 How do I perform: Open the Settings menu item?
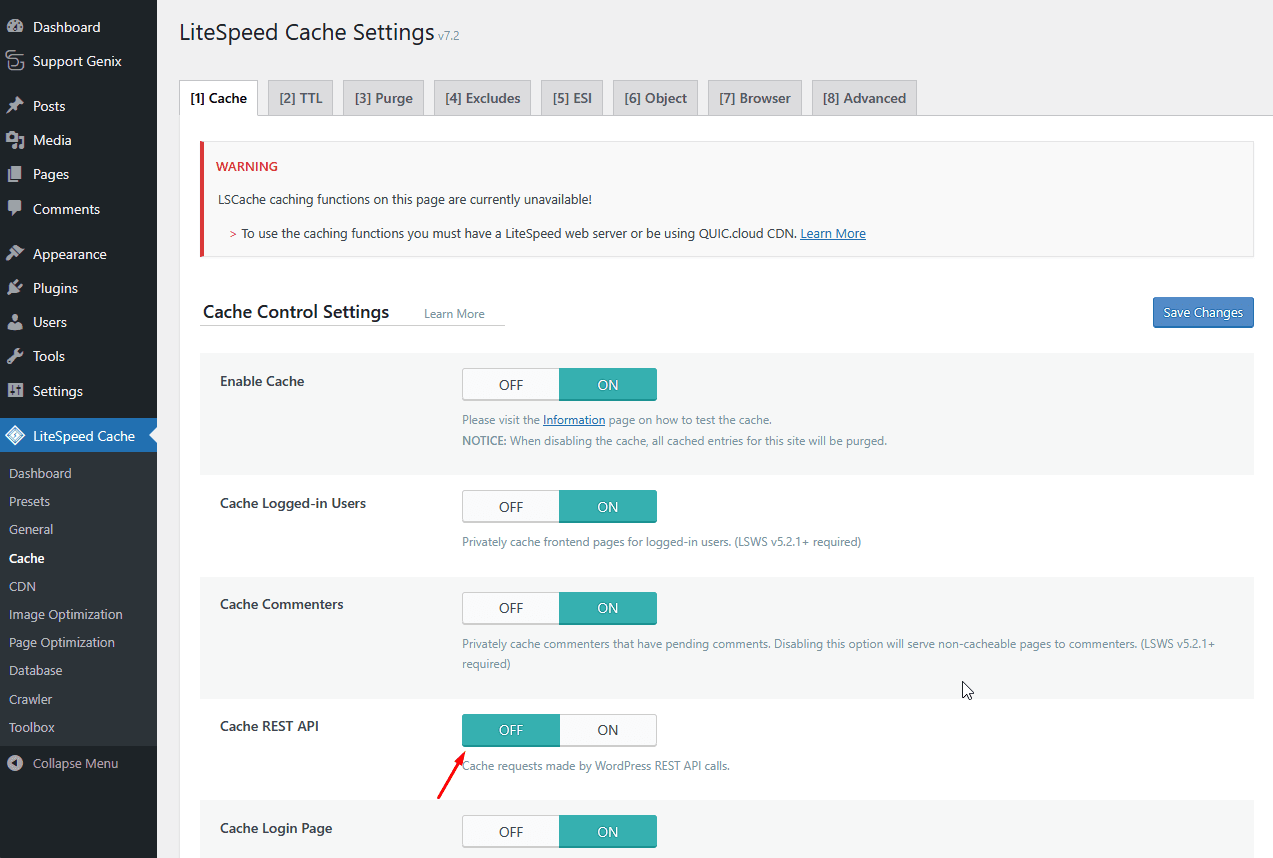click(78, 391)
